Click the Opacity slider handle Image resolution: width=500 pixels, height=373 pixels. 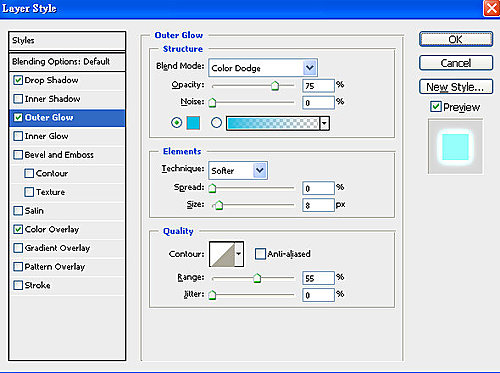(x=275, y=86)
